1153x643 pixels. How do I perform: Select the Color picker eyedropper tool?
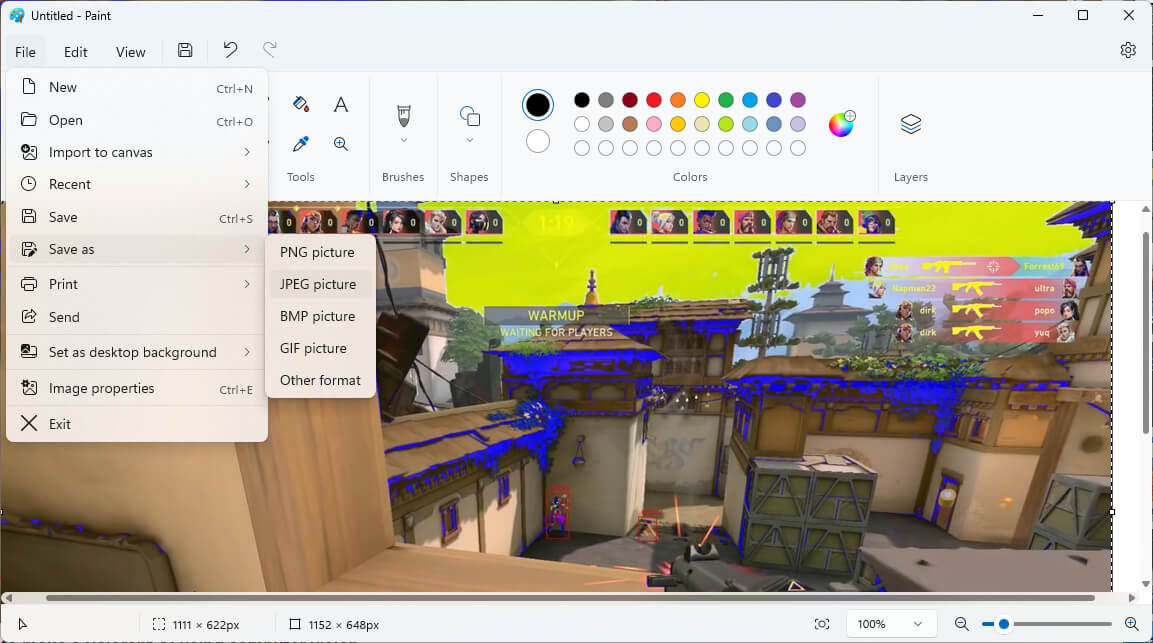[300, 143]
